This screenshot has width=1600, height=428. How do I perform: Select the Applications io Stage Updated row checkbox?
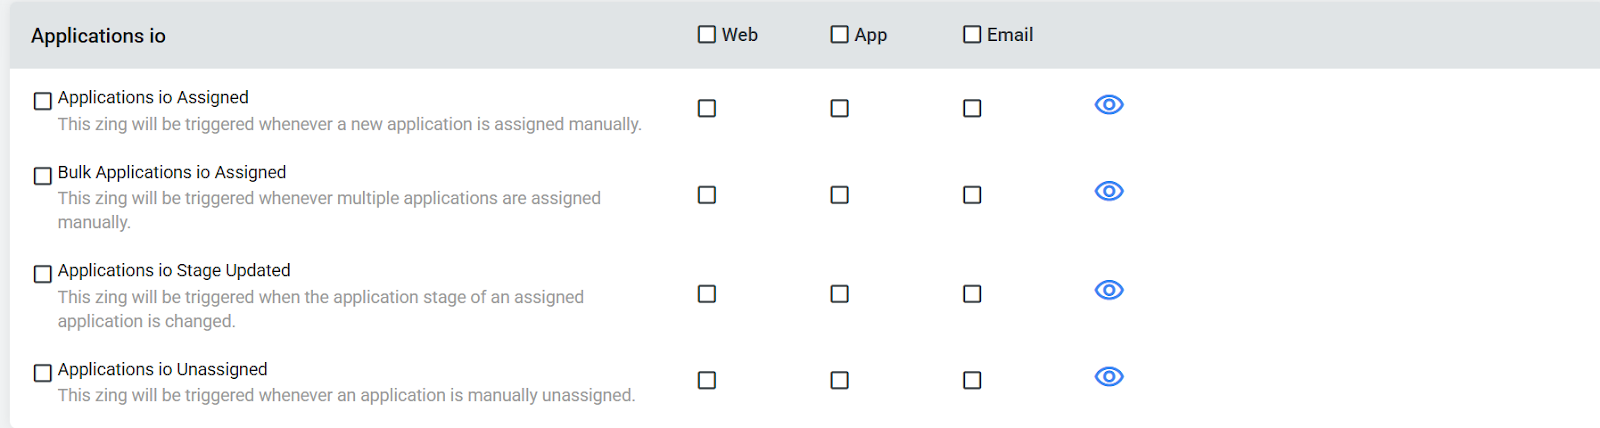[43, 274]
